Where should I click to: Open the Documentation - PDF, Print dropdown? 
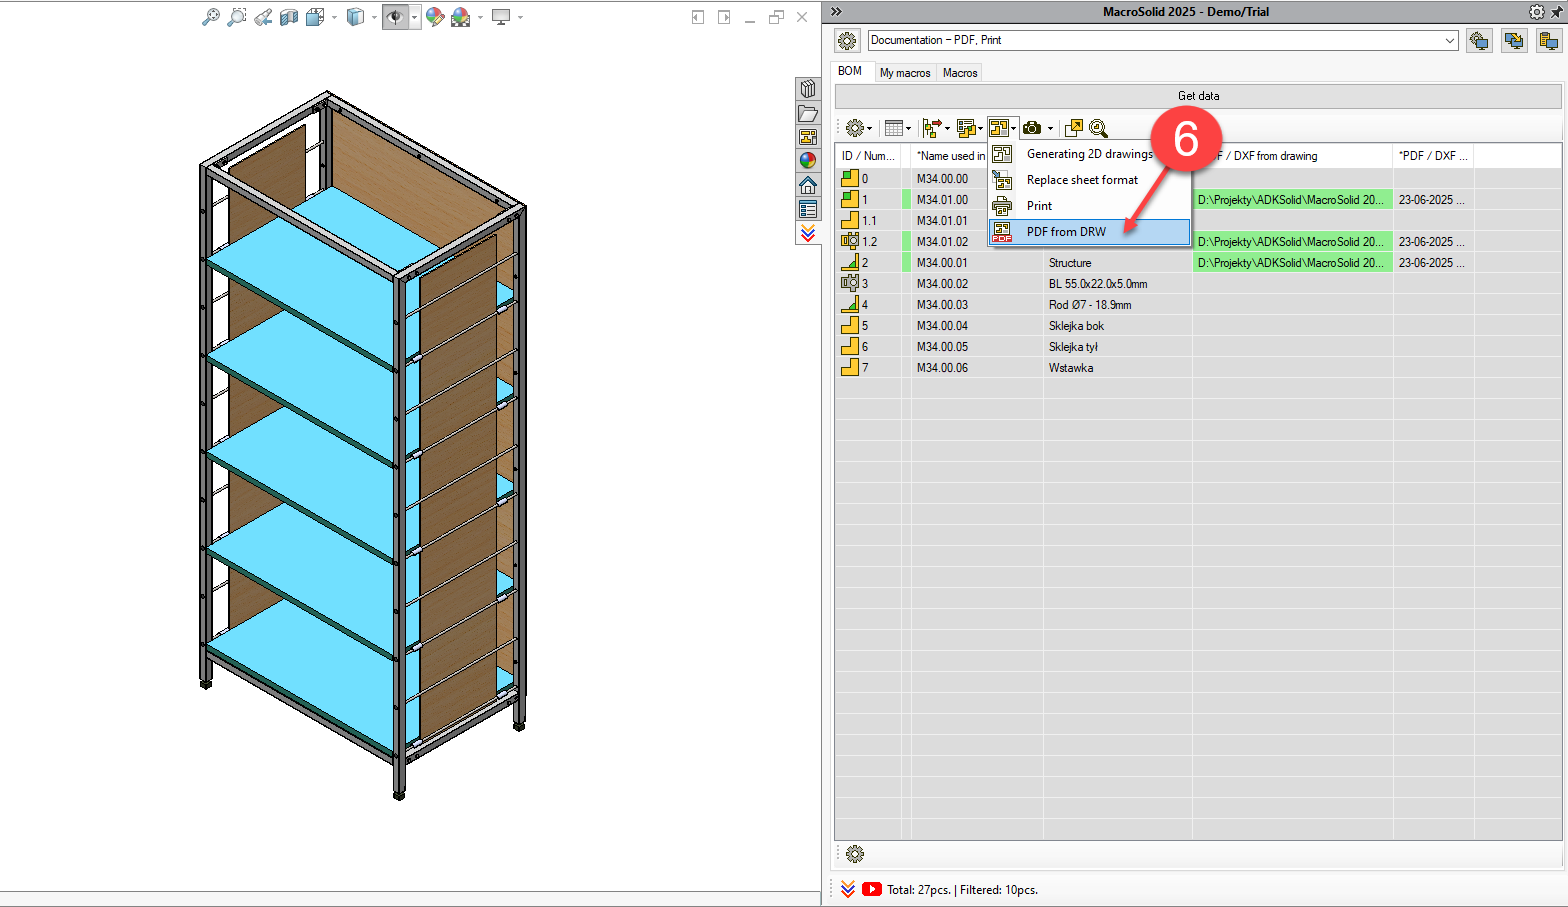[x=1163, y=40]
